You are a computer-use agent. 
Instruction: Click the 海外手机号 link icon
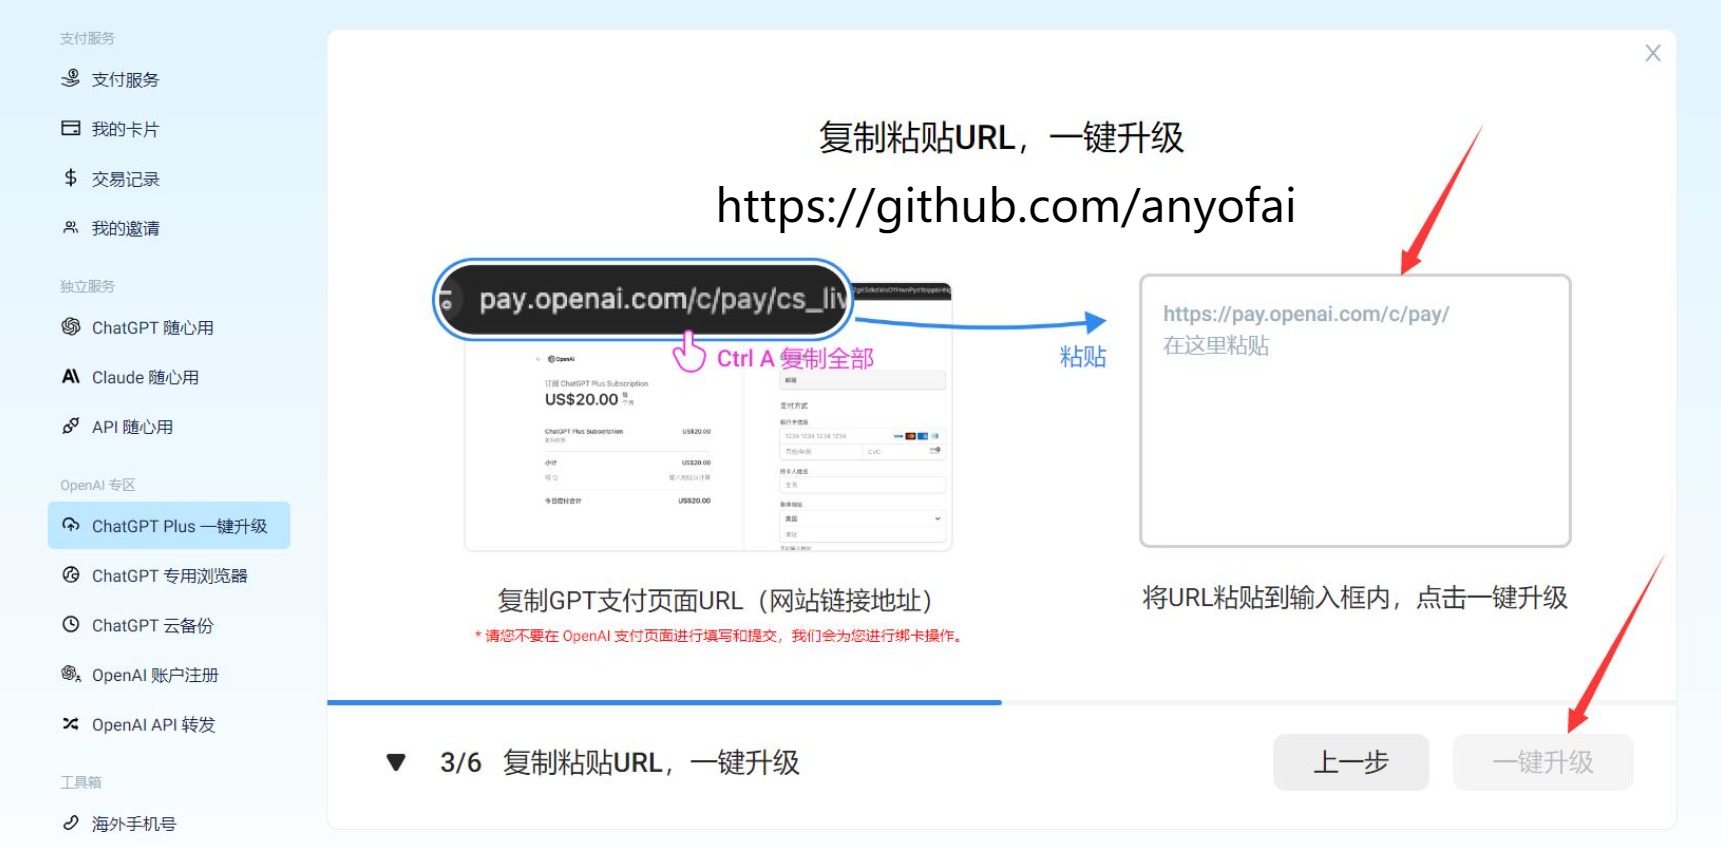70,823
